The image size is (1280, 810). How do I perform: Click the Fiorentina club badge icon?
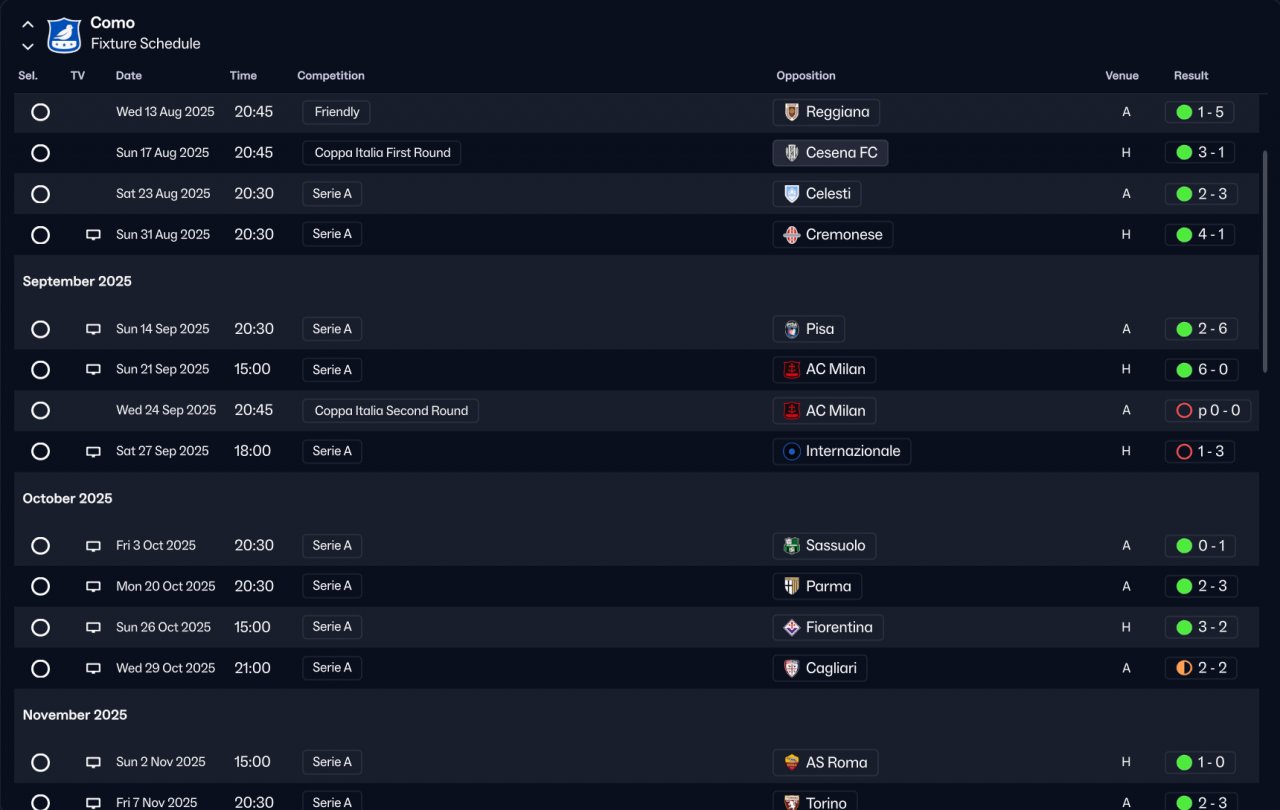792,628
